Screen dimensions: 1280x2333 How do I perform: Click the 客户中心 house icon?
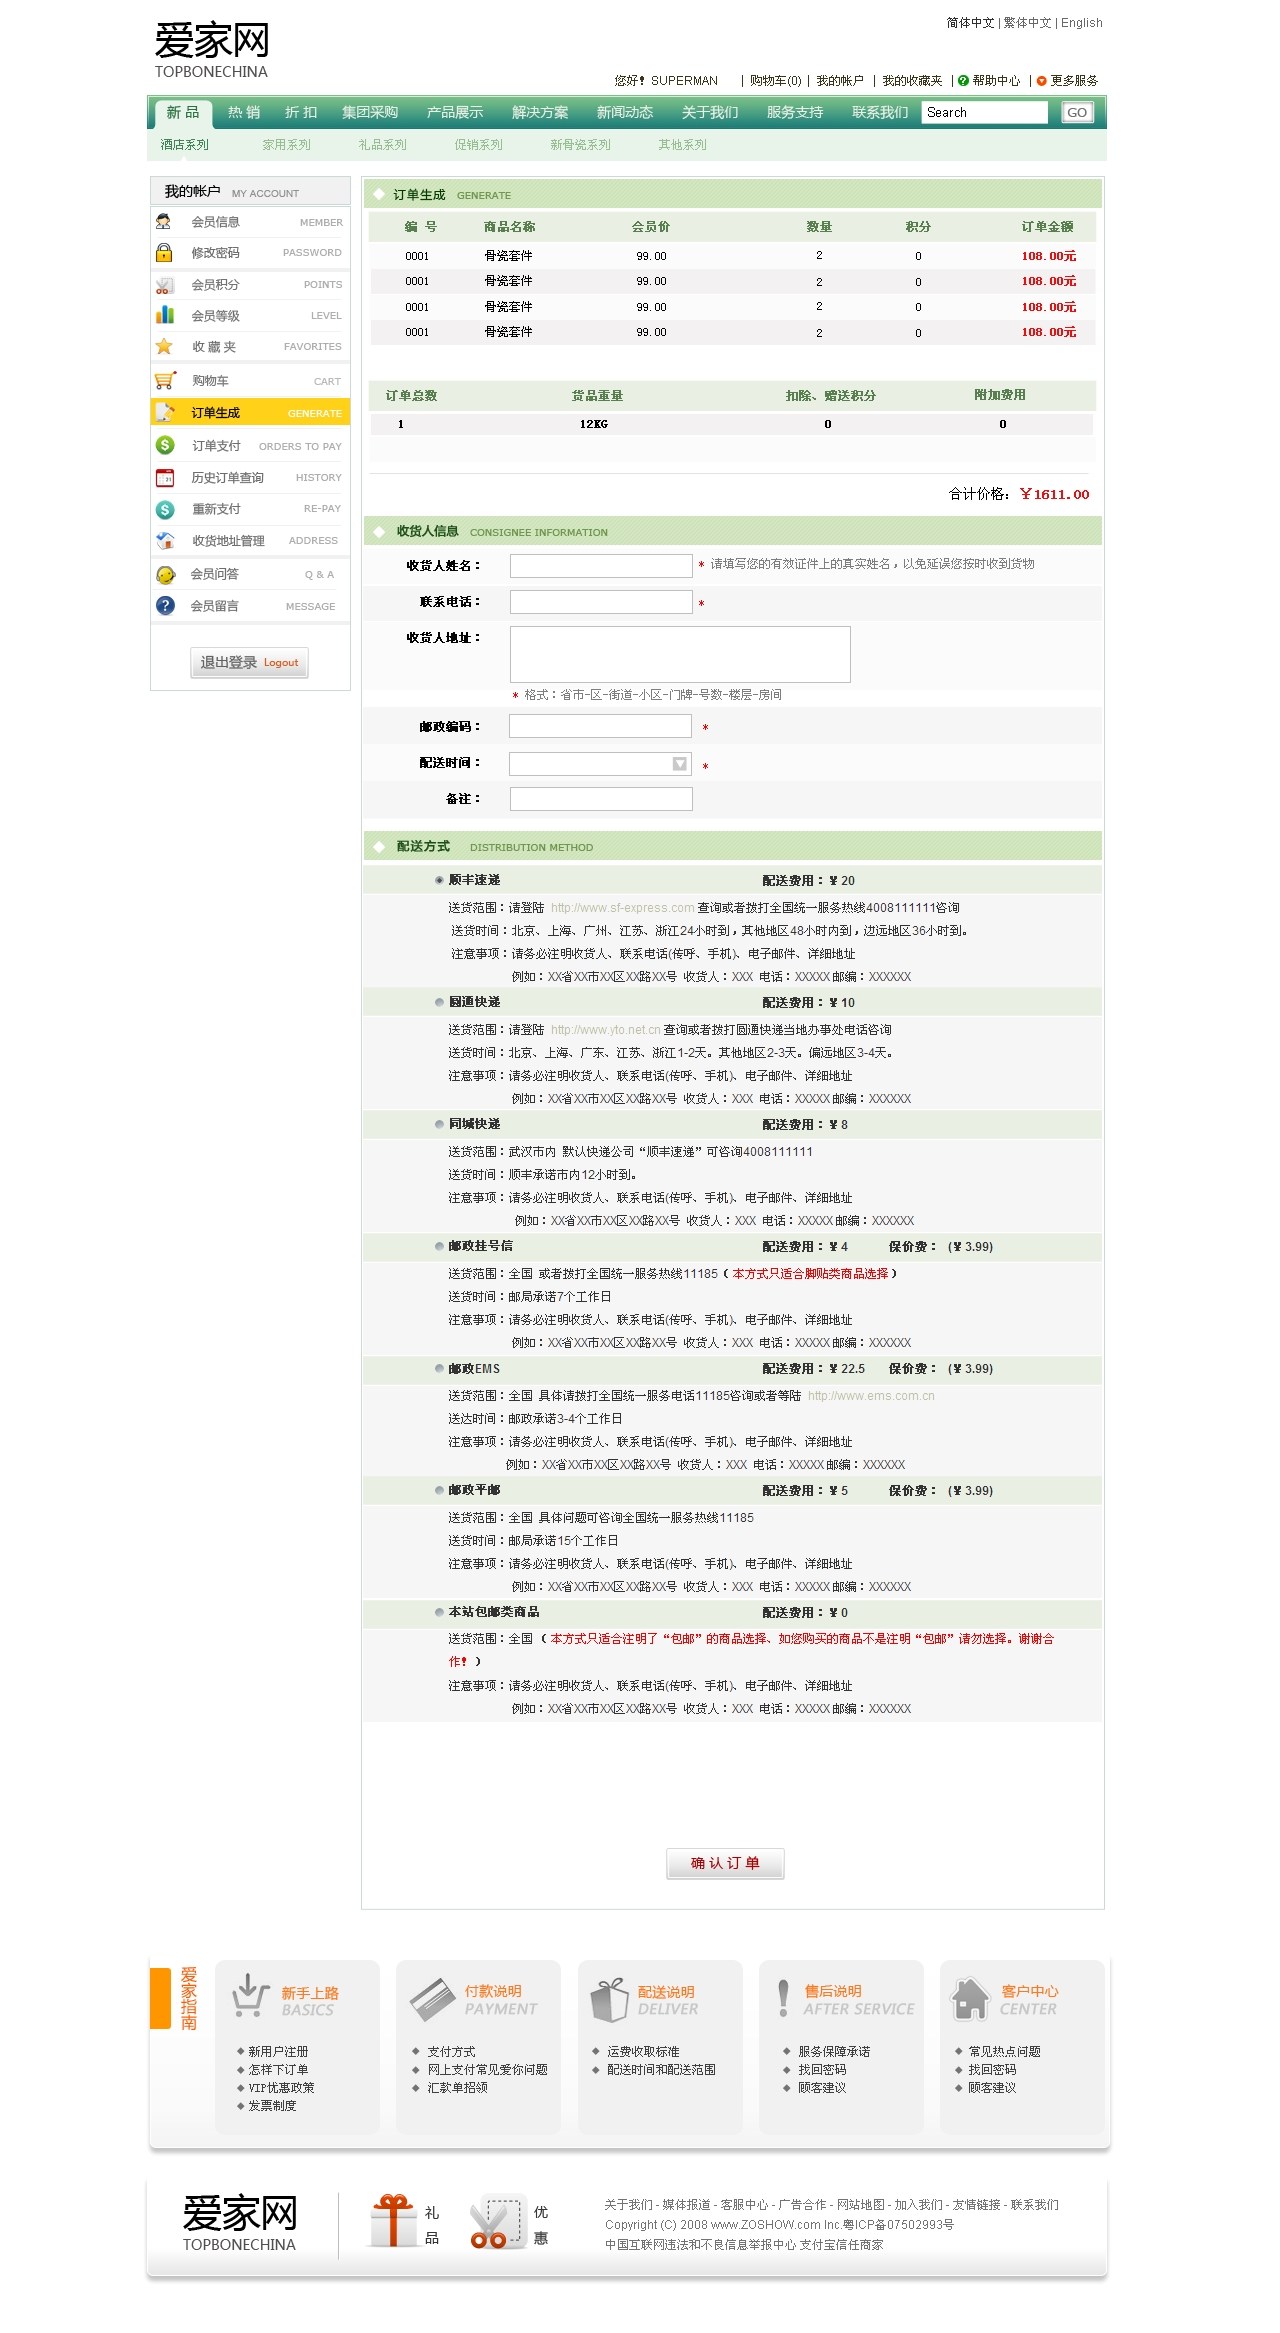pyautogui.click(x=970, y=1998)
